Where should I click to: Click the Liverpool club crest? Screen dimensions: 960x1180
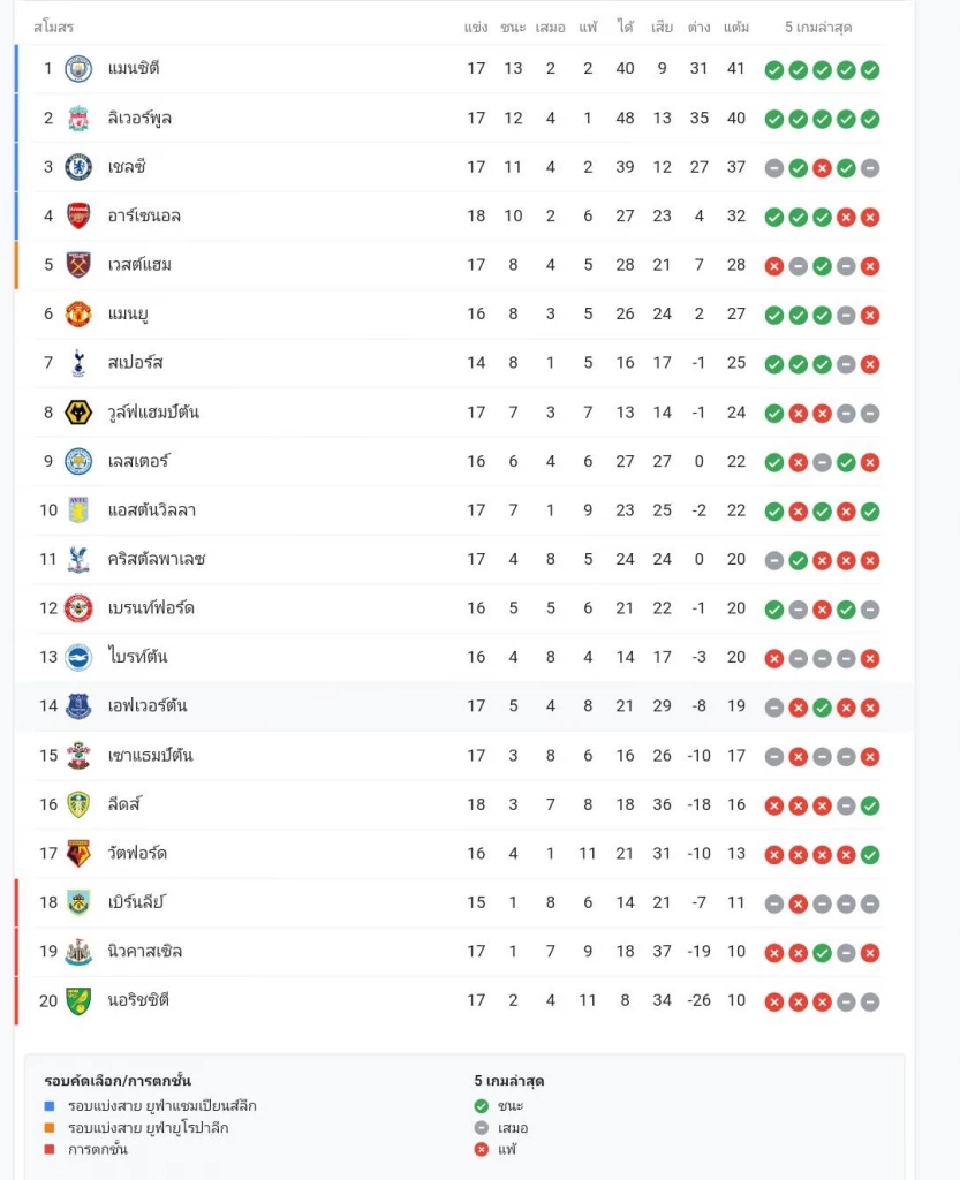pyautogui.click(x=78, y=118)
